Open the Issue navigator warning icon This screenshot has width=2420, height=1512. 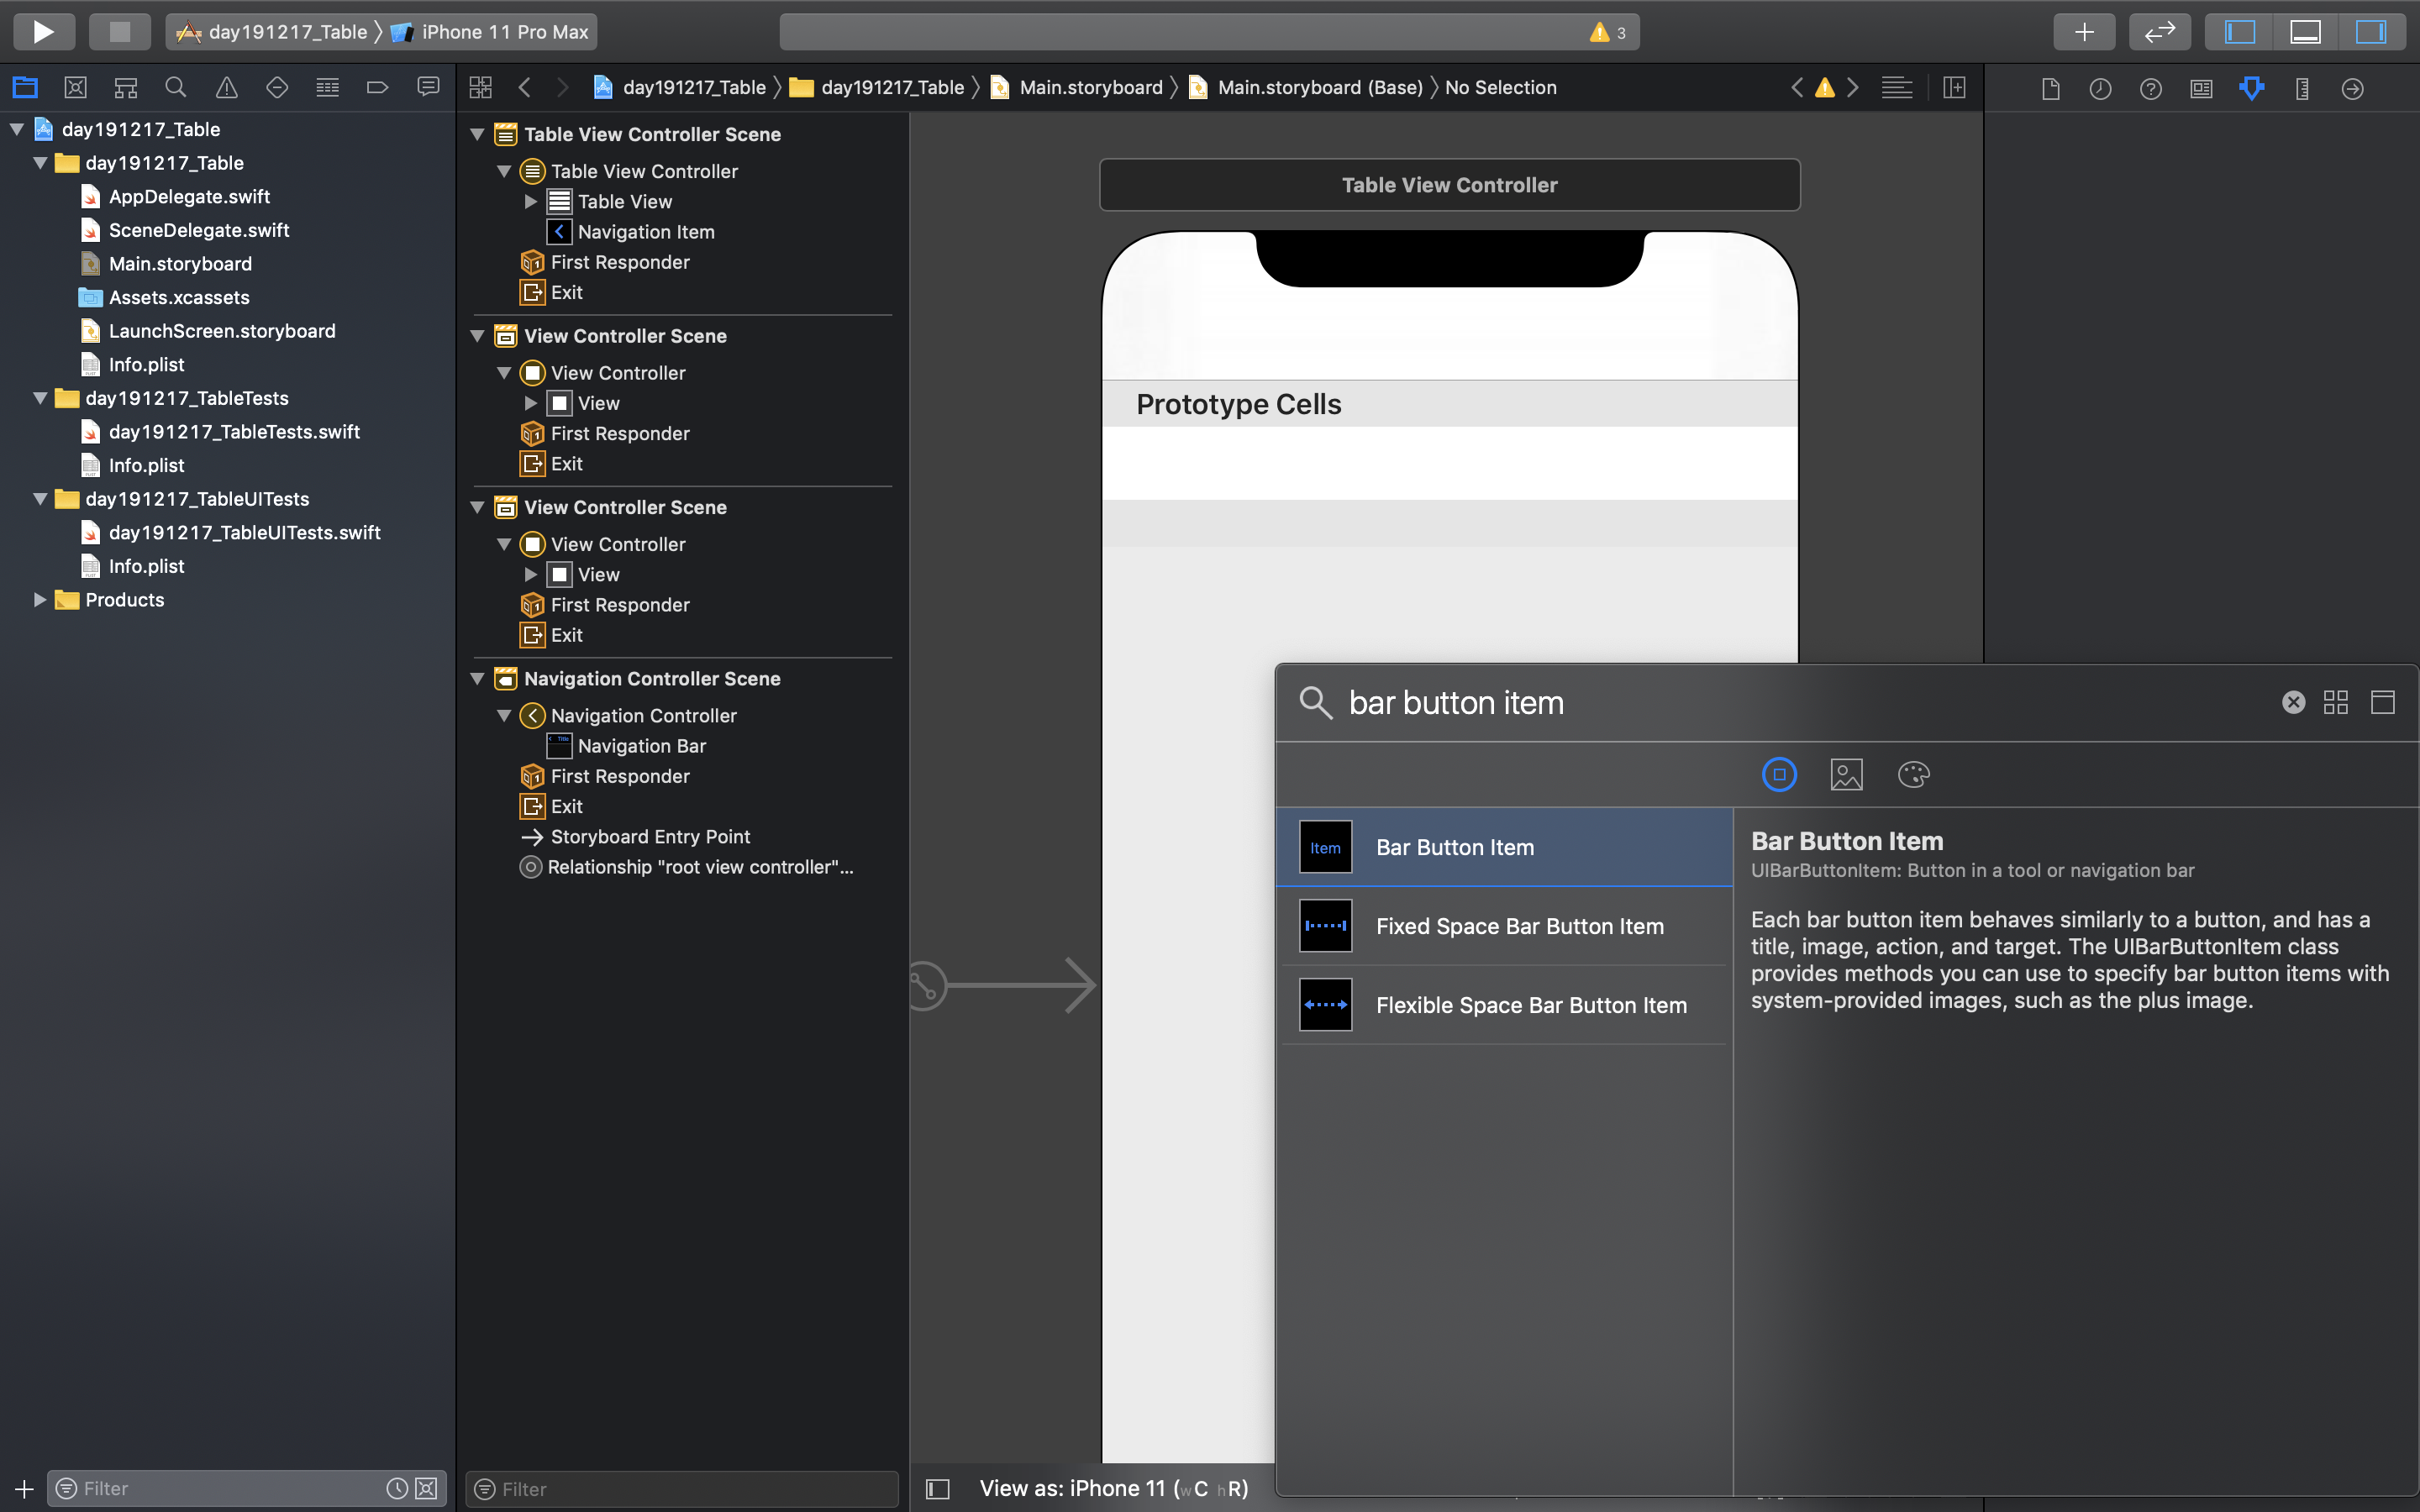click(x=227, y=88)
